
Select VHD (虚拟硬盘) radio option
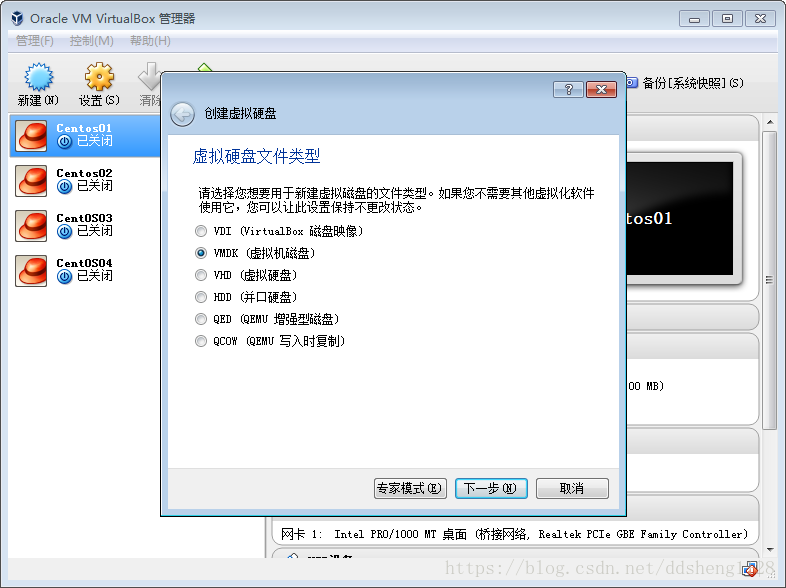click(201, 275)
